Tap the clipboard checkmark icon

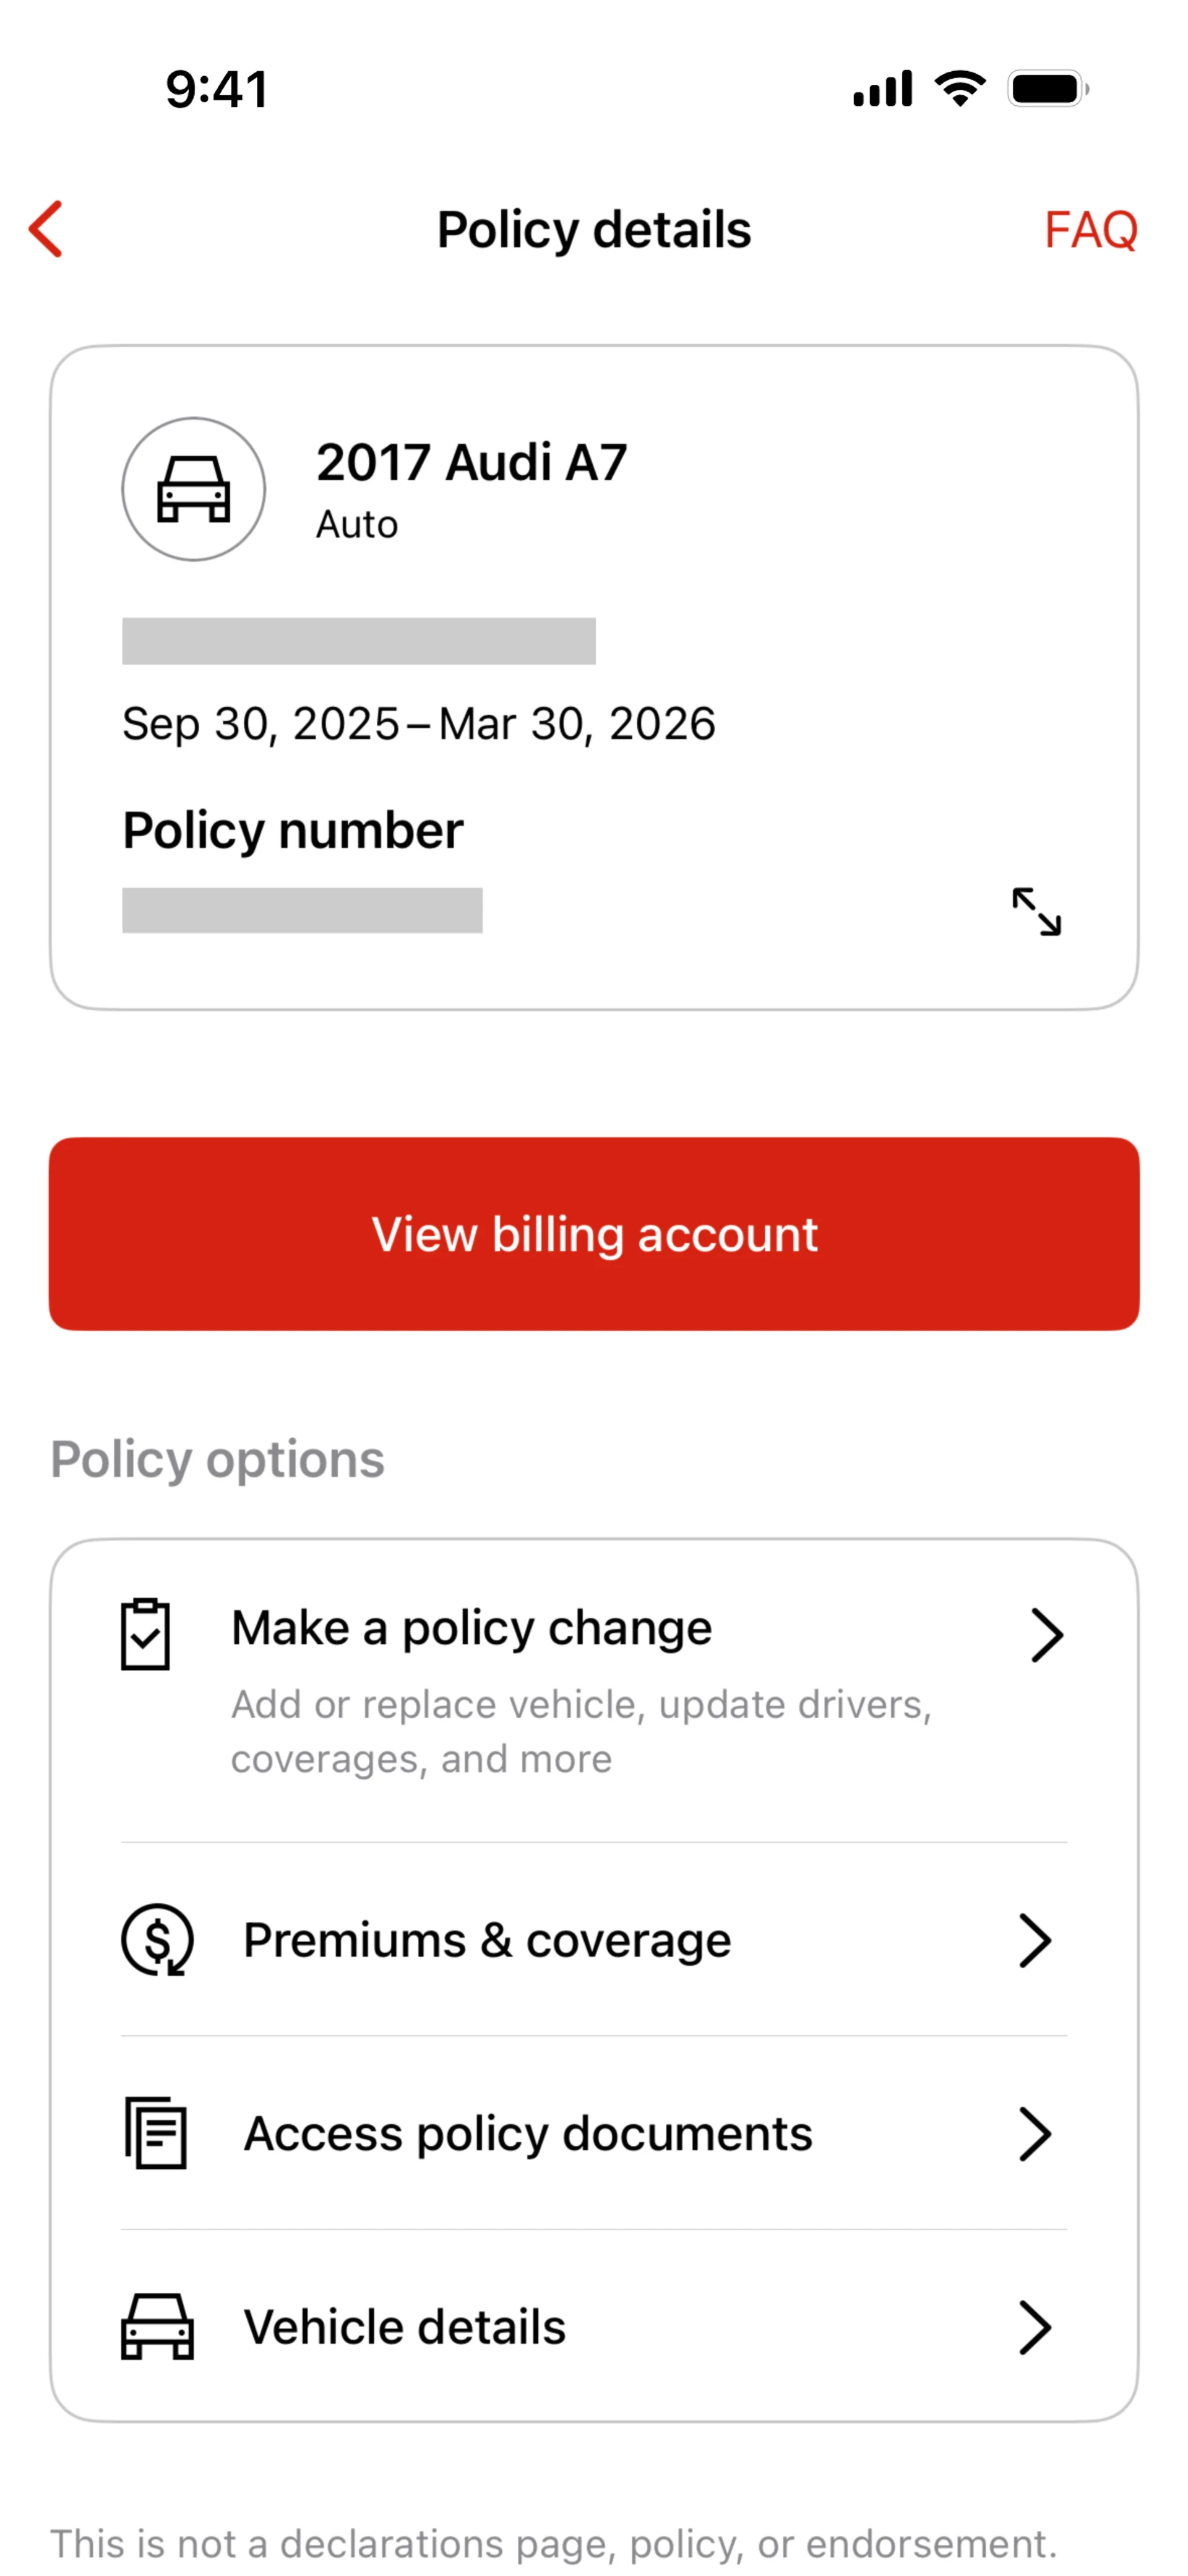[146, 1634]
